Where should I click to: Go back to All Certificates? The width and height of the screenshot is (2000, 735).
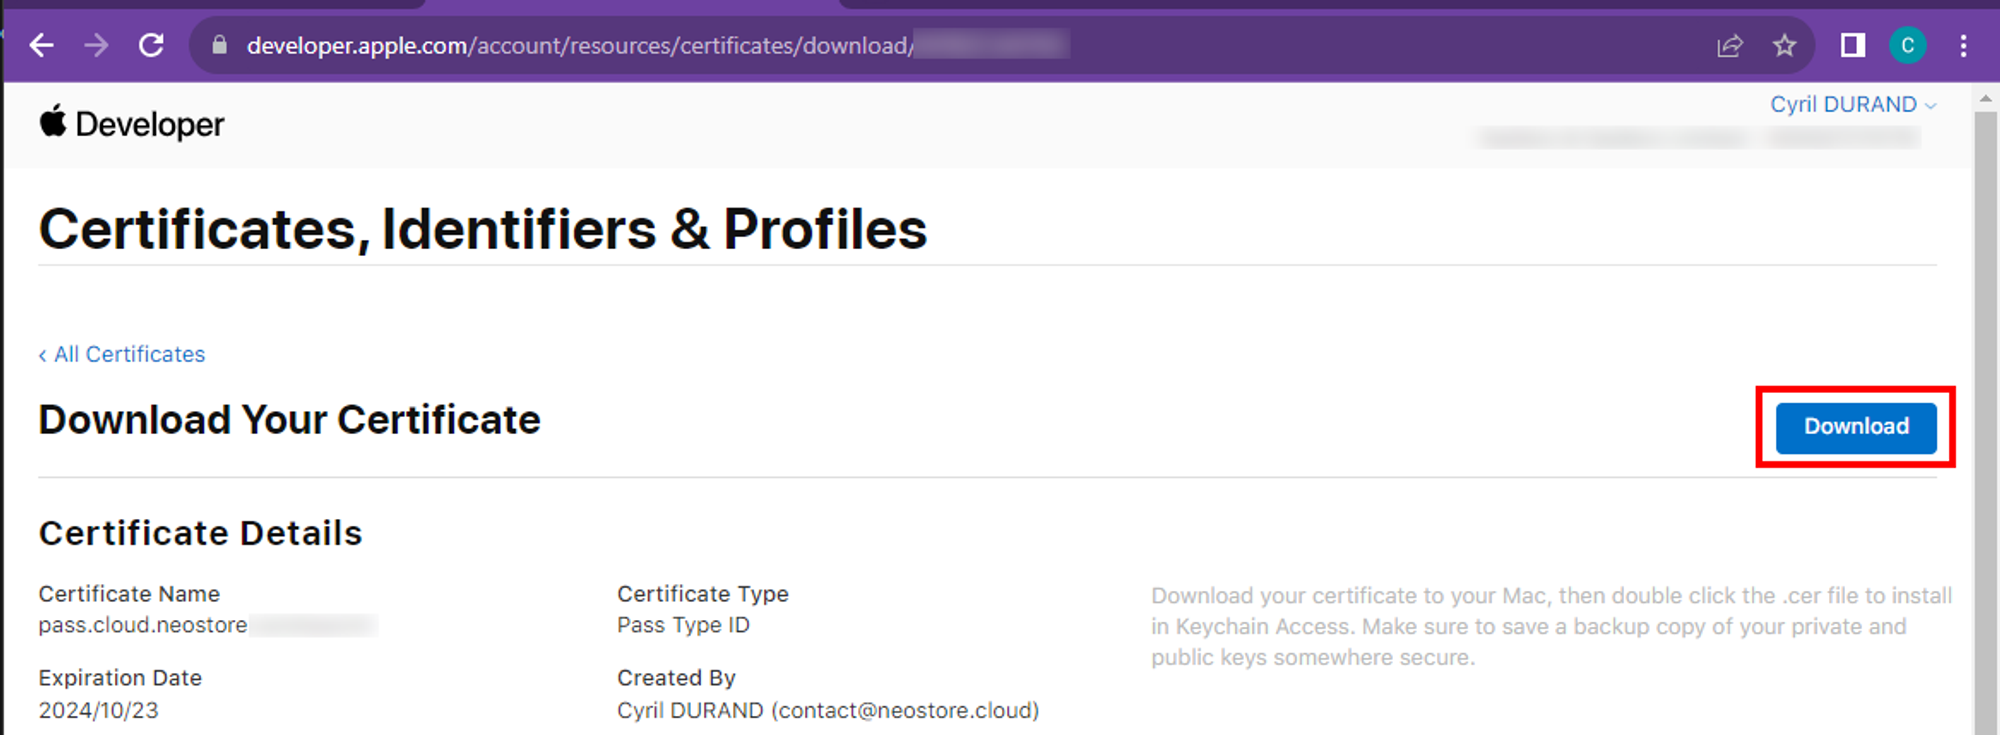tap(122, 354)
